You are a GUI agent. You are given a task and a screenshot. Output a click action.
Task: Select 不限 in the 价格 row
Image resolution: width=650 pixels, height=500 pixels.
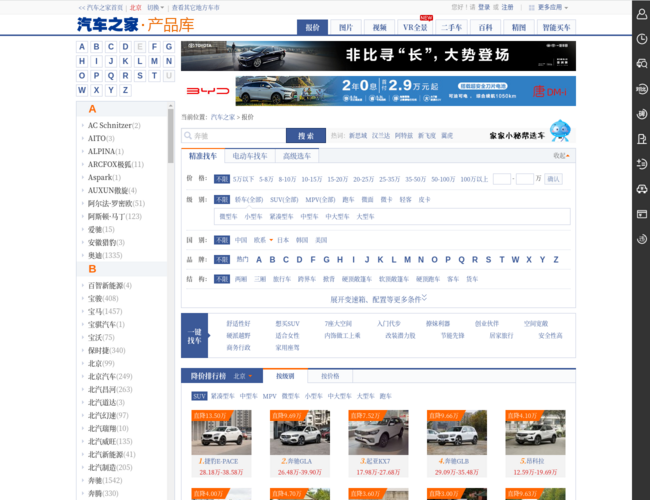(x=222, y=179)
